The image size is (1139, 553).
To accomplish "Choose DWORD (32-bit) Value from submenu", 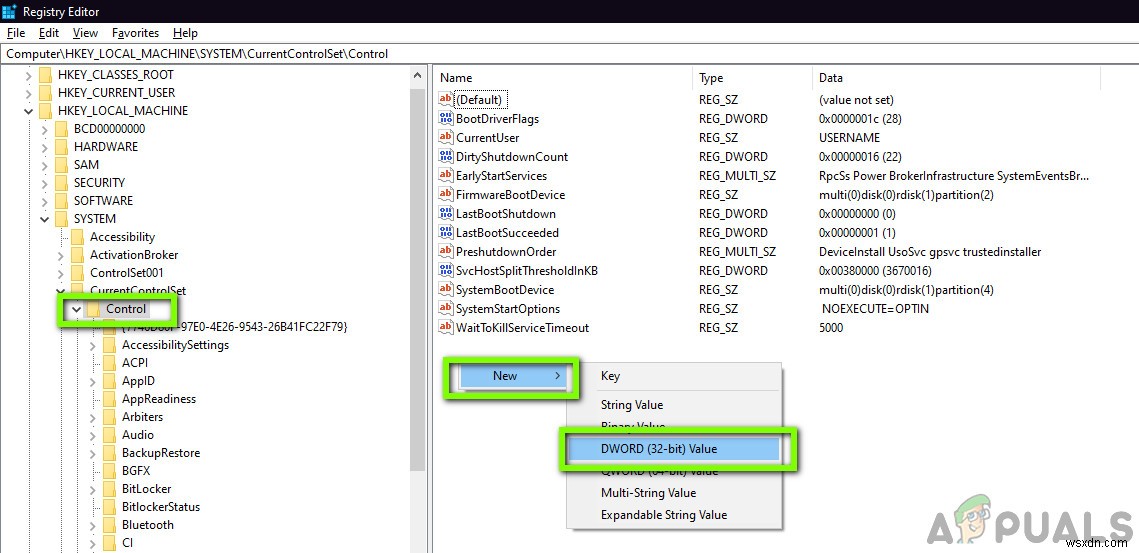I will click(672, 449).
